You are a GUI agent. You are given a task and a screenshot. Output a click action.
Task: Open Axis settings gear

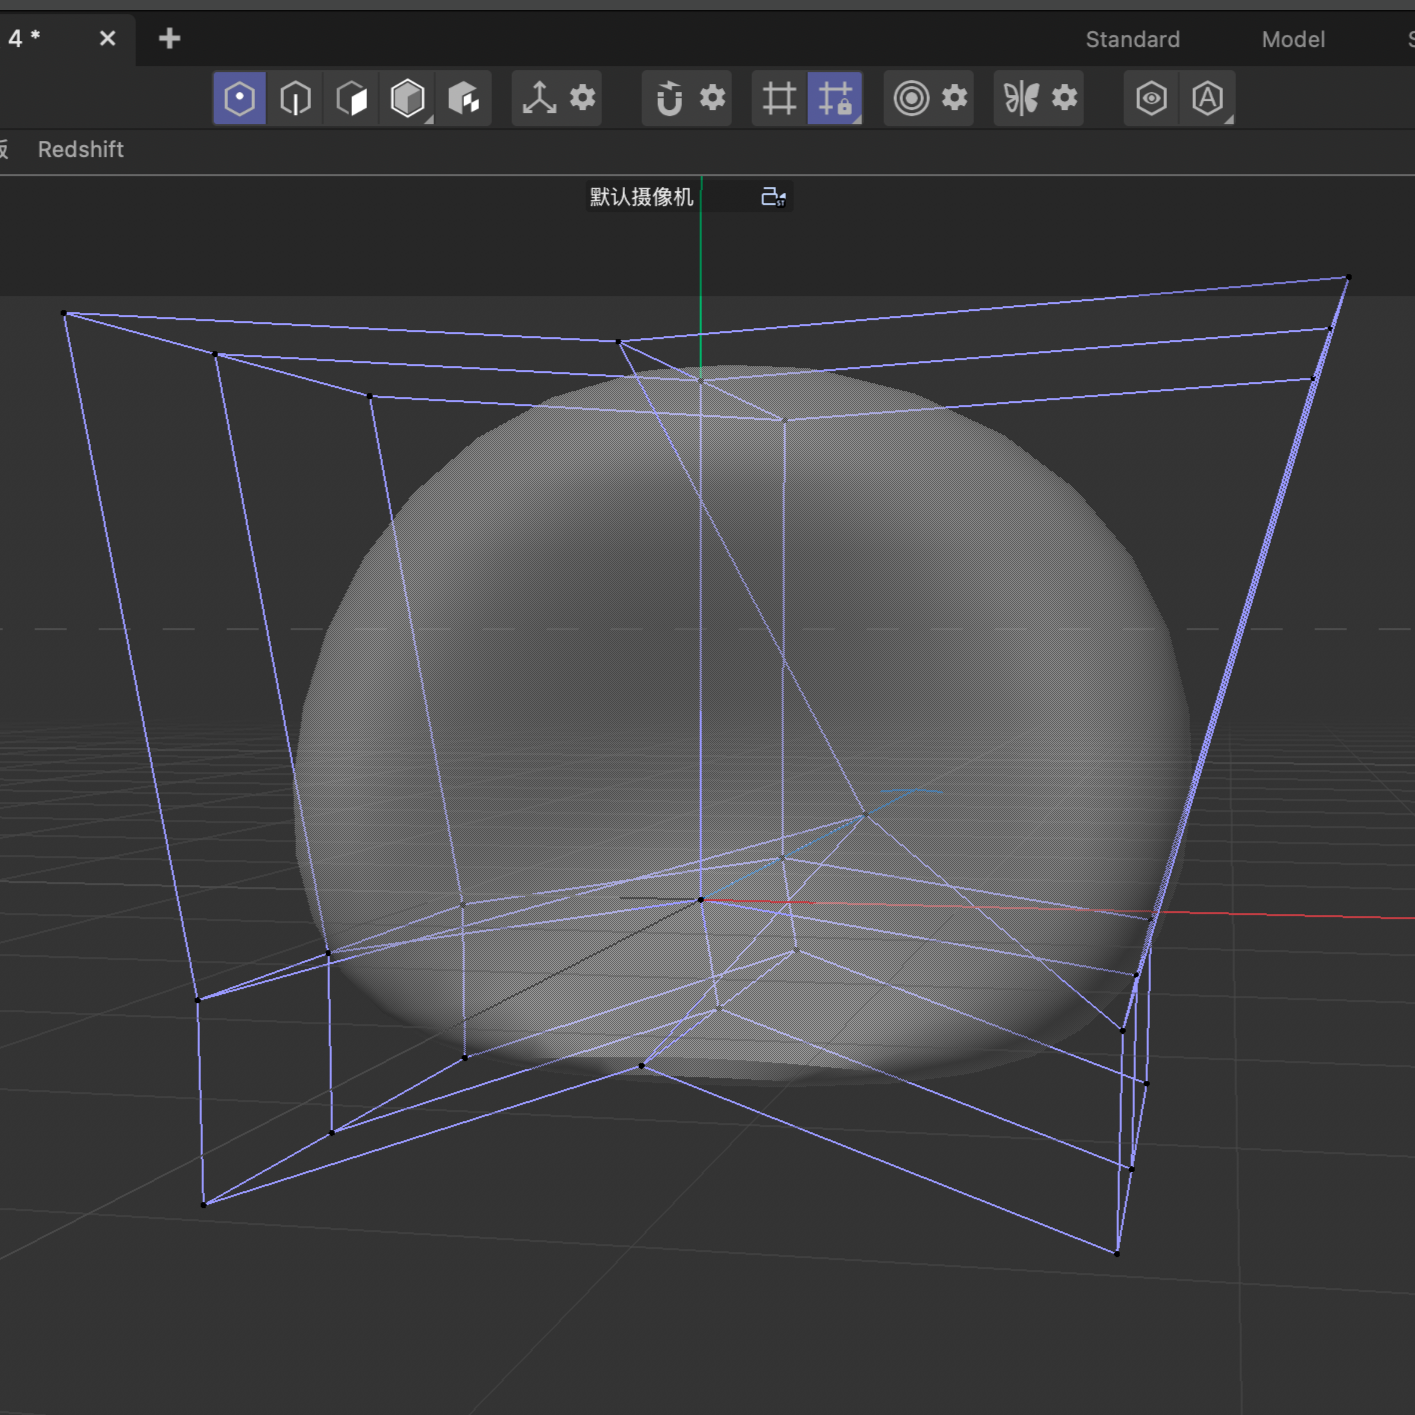(582, 98)
